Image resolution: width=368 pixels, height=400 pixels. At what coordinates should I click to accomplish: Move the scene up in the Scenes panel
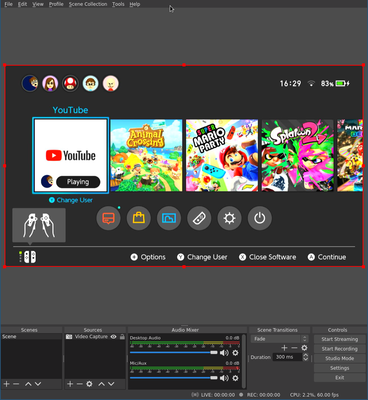click(28, 384)
